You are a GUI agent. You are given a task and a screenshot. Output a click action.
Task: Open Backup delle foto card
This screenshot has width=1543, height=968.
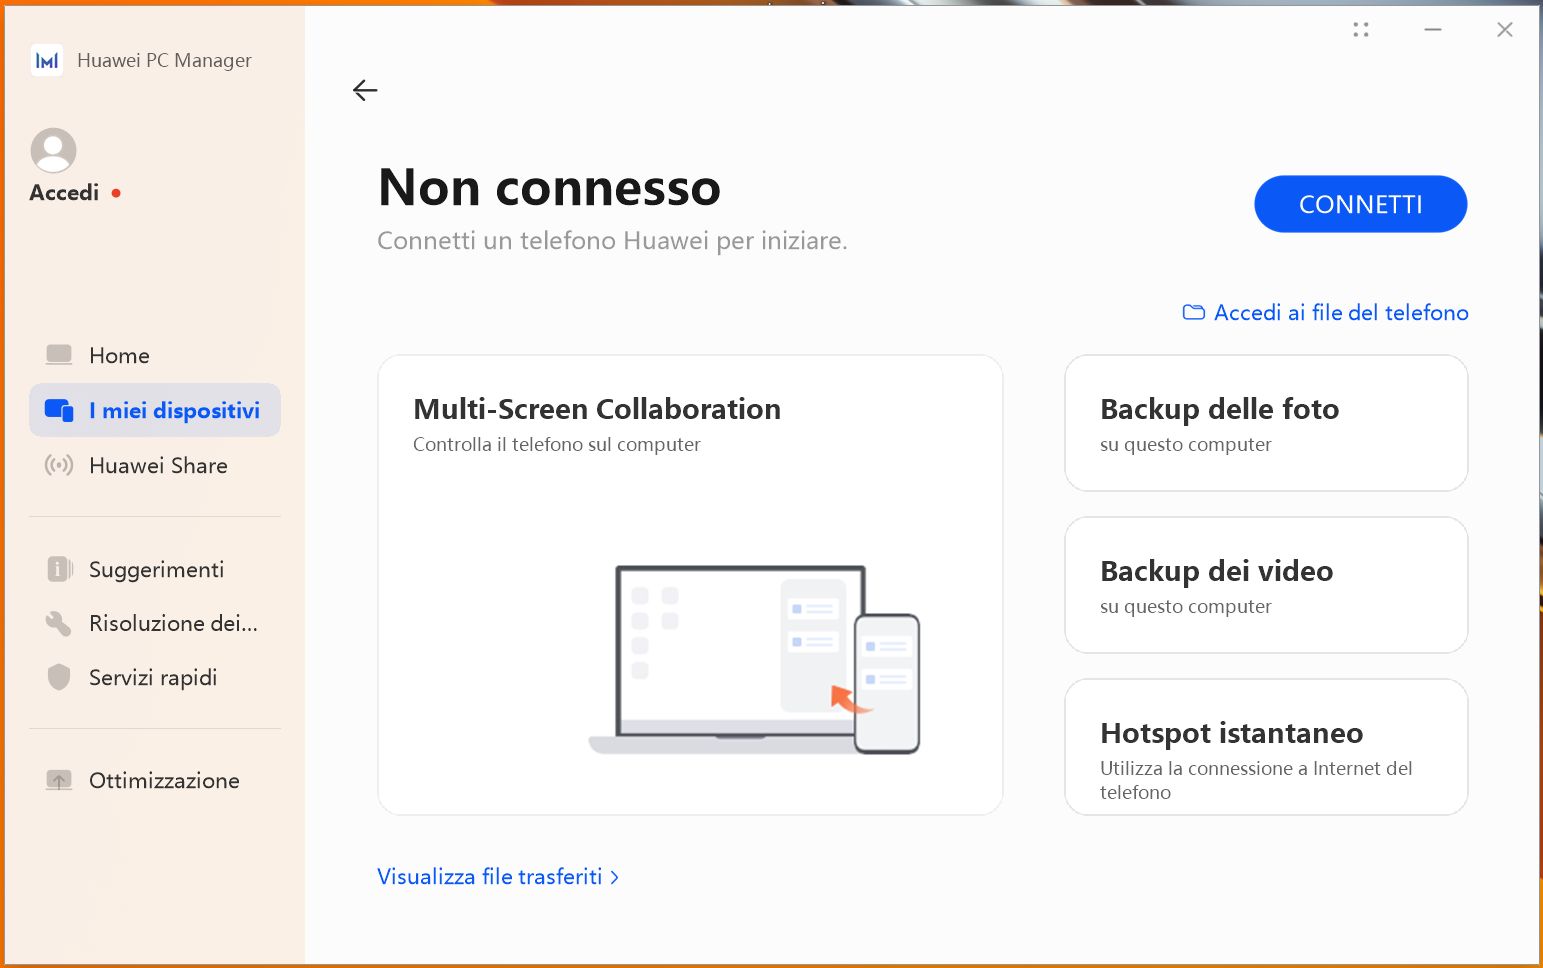coord(1266,423)
